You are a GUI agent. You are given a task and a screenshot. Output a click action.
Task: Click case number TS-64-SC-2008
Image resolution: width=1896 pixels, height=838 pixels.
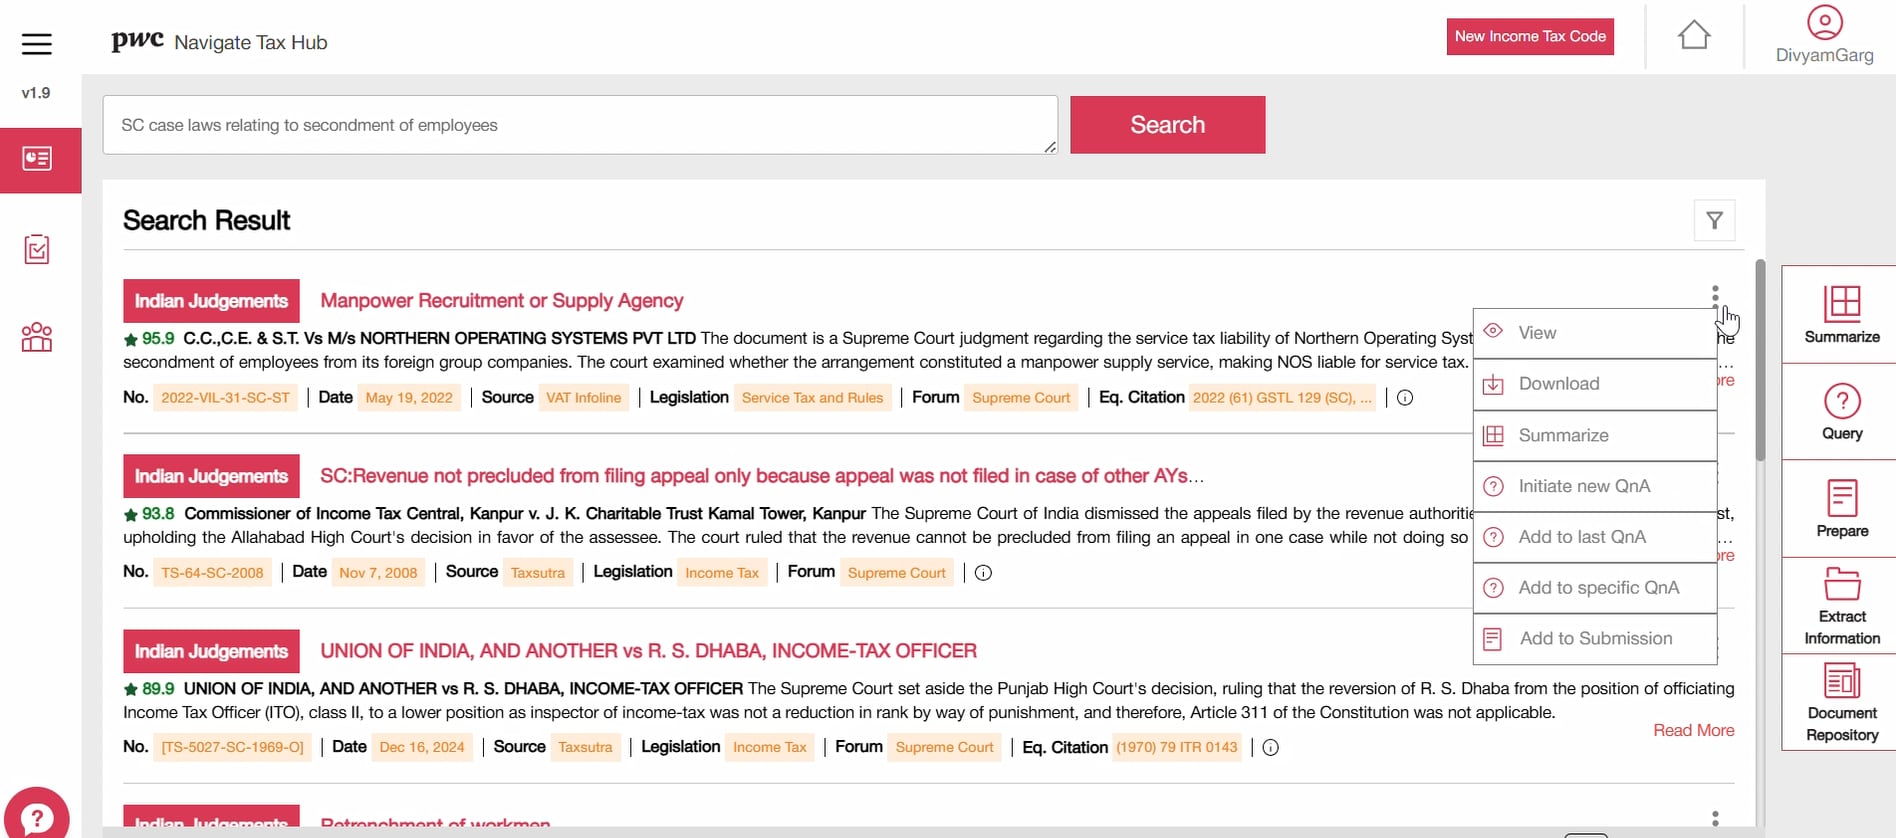coord(212,573)
